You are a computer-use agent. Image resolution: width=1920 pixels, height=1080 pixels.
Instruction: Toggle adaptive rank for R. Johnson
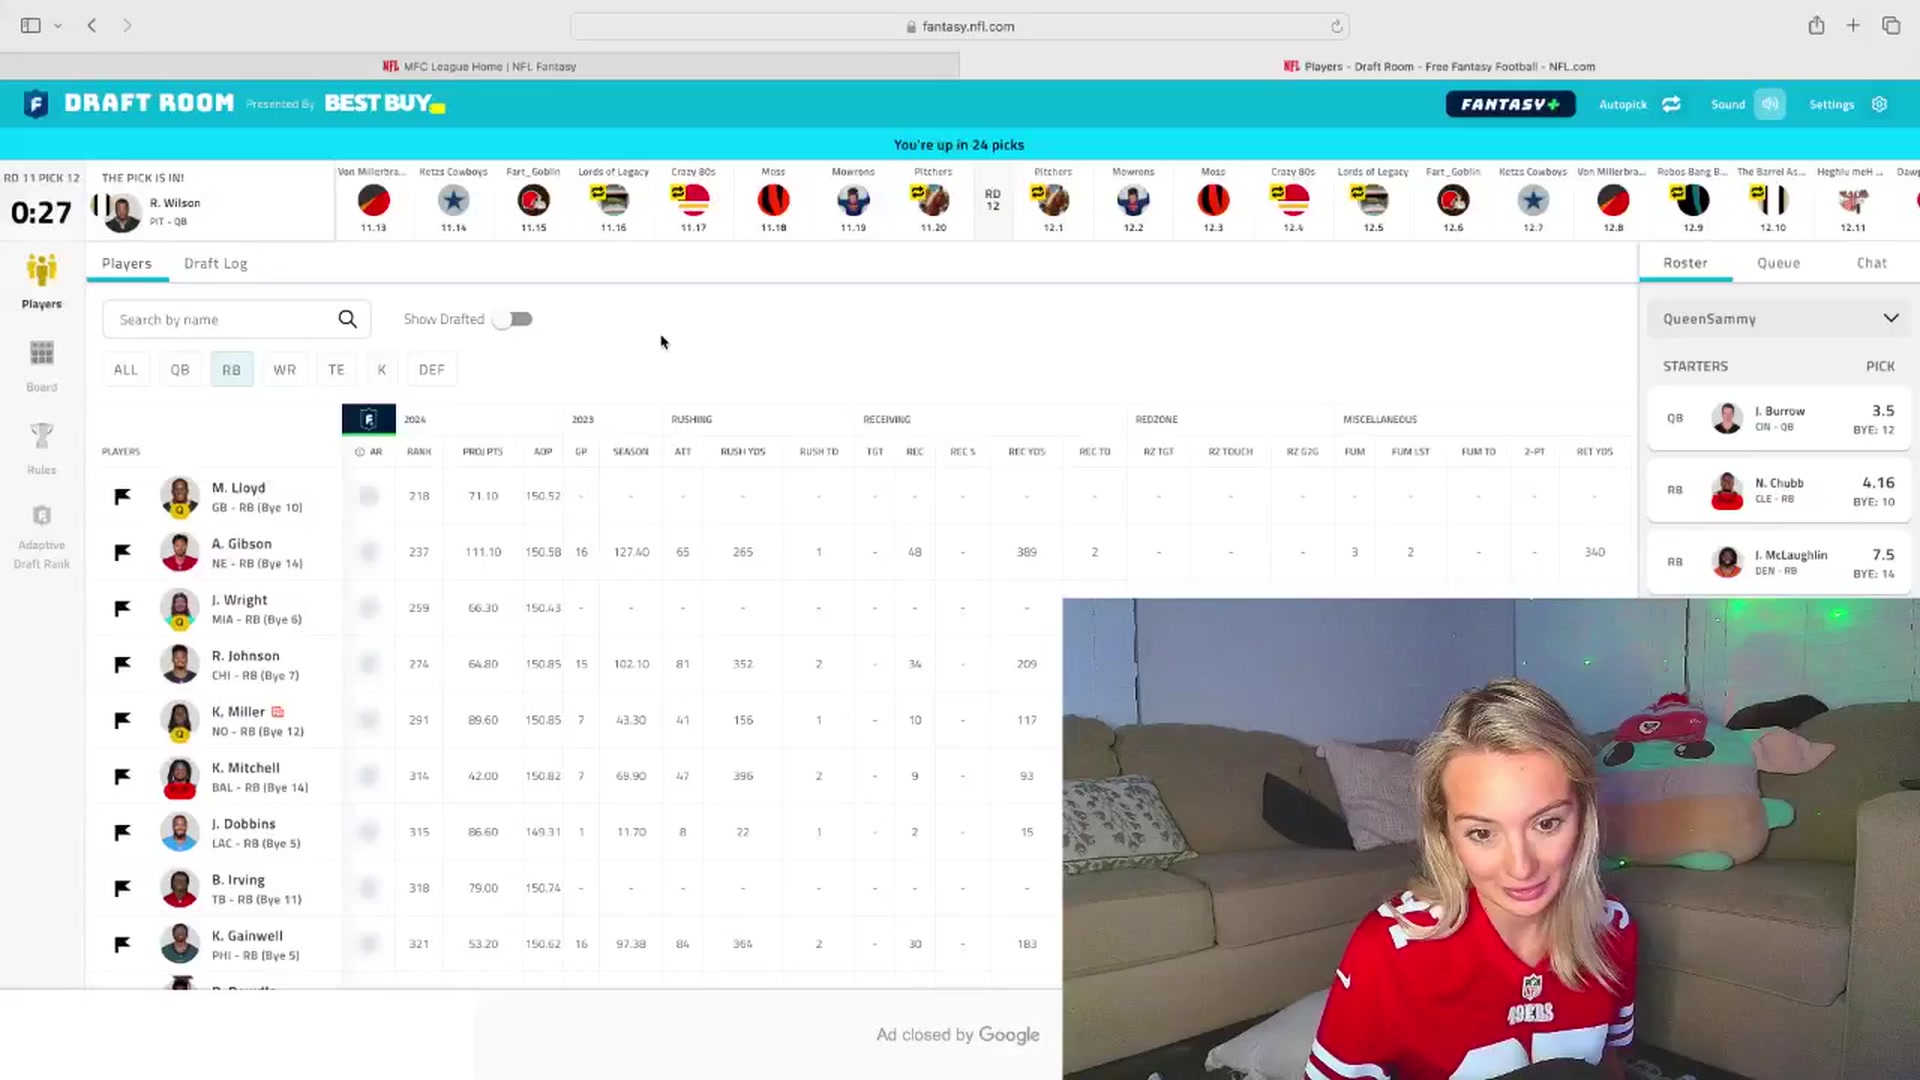point(369,664)
